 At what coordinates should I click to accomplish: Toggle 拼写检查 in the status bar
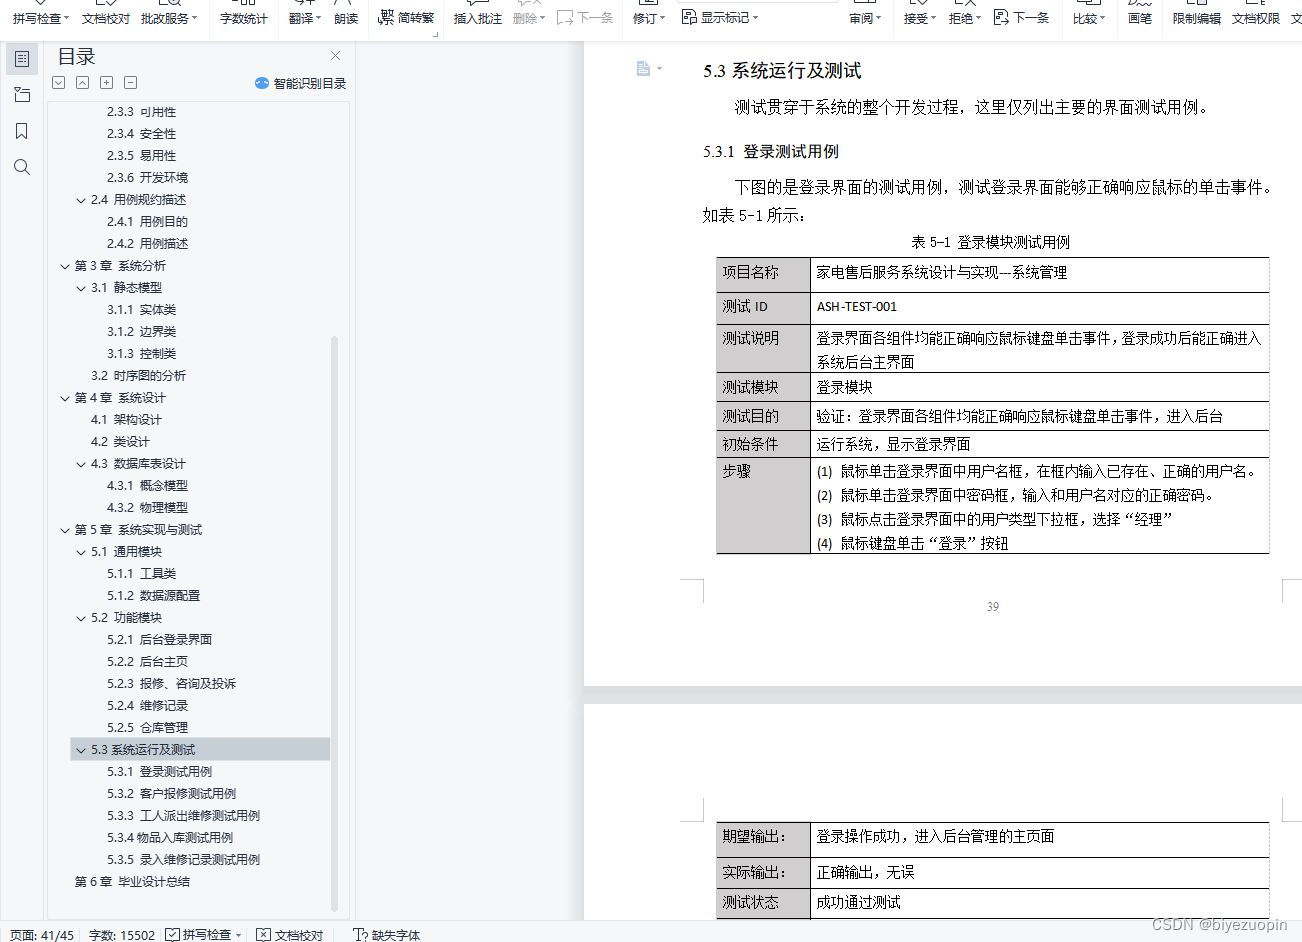(x=203, y=935)
